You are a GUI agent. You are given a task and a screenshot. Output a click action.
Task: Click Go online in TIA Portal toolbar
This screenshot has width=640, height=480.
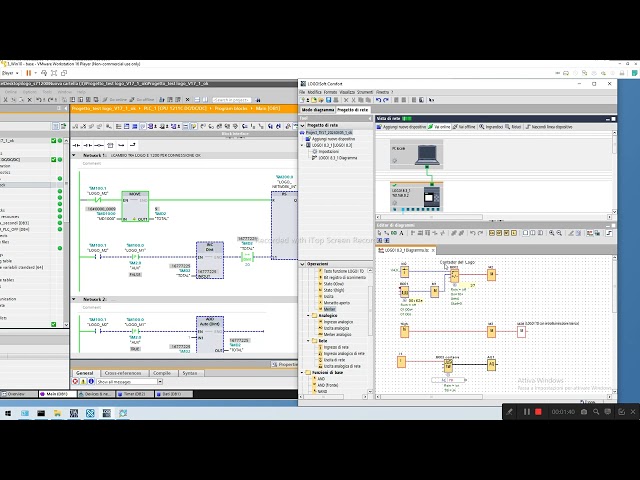click(x=115, y=100)
